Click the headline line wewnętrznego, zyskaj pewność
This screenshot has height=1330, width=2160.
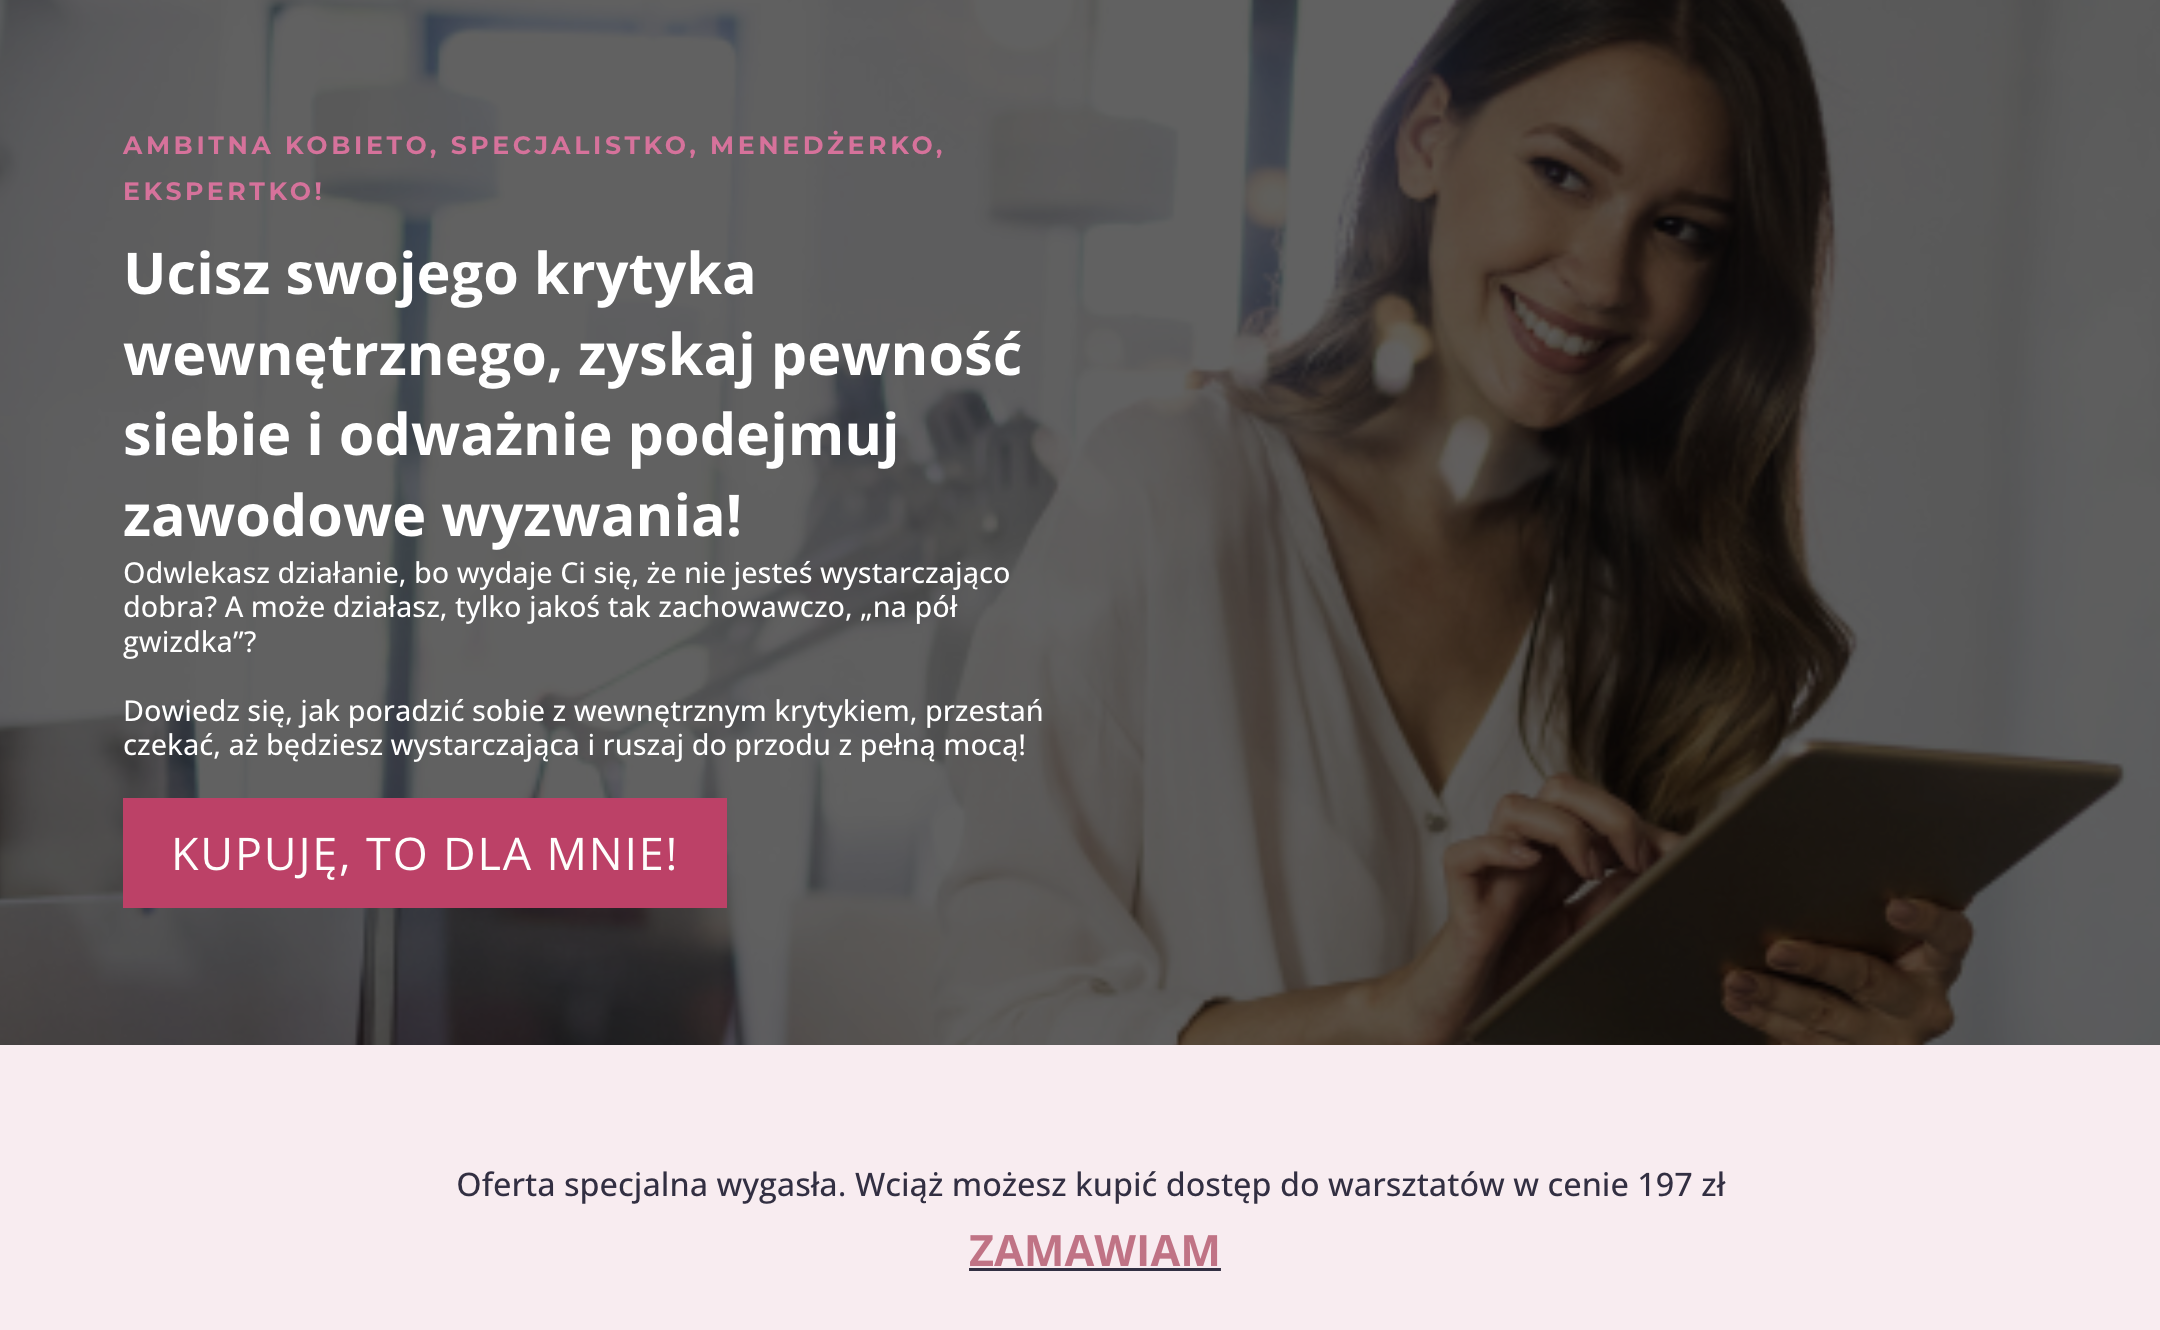[x=572, y=355]
